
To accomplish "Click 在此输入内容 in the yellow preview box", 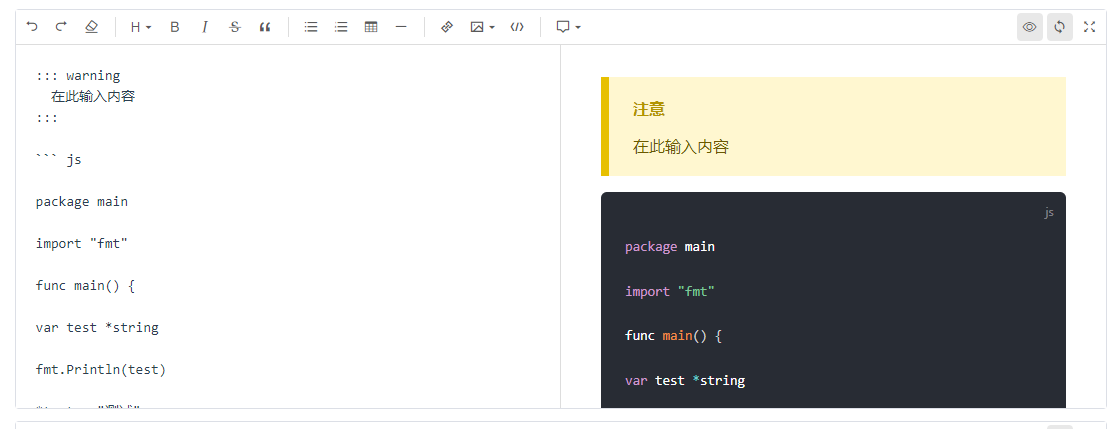I will pyautogui.click(x=681, y=147).
